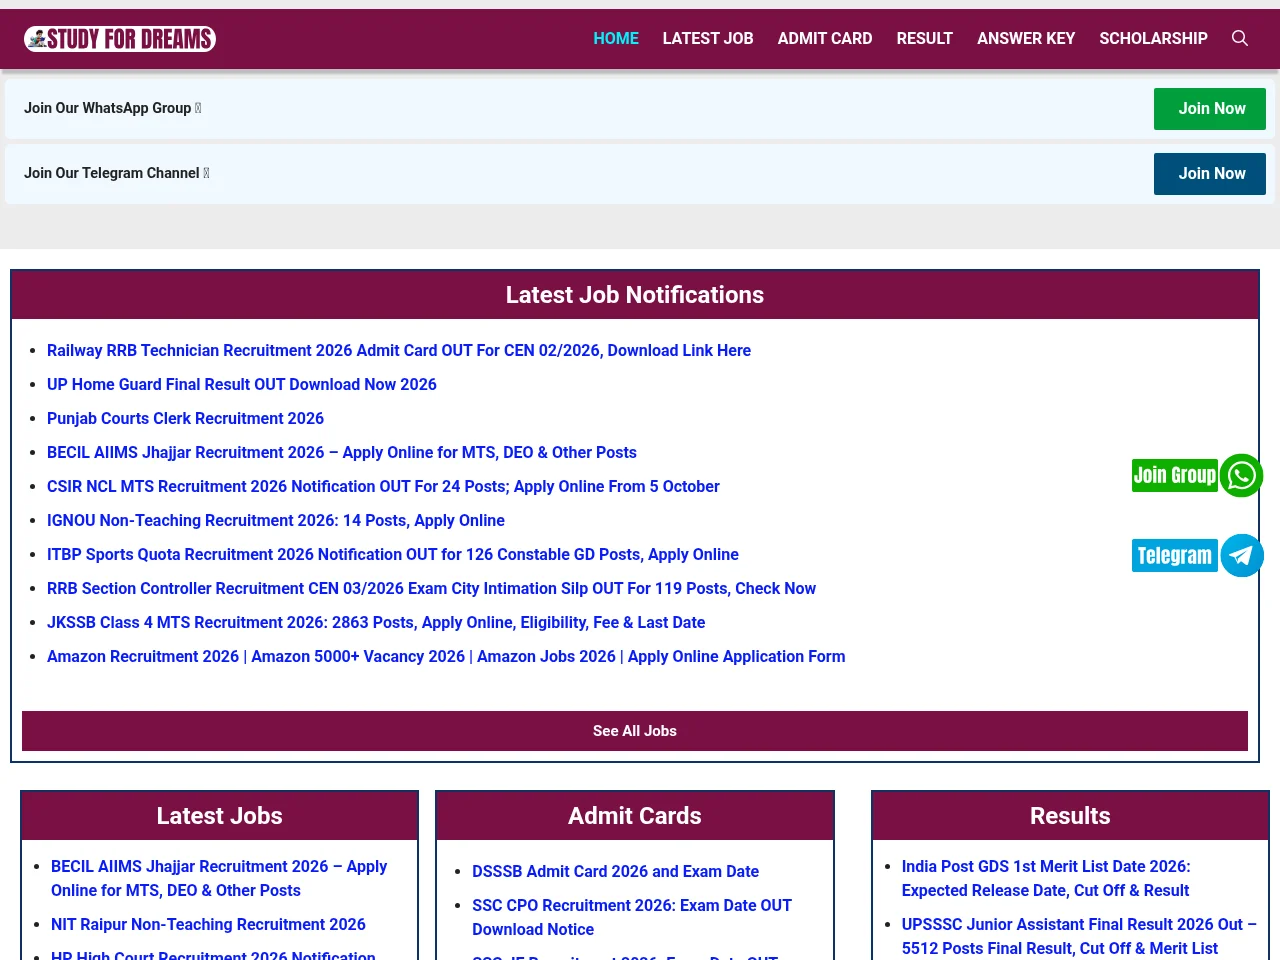Go to the HOME menu item
The height and width of the screenshot is (960, 1280).
coord(616,38)
